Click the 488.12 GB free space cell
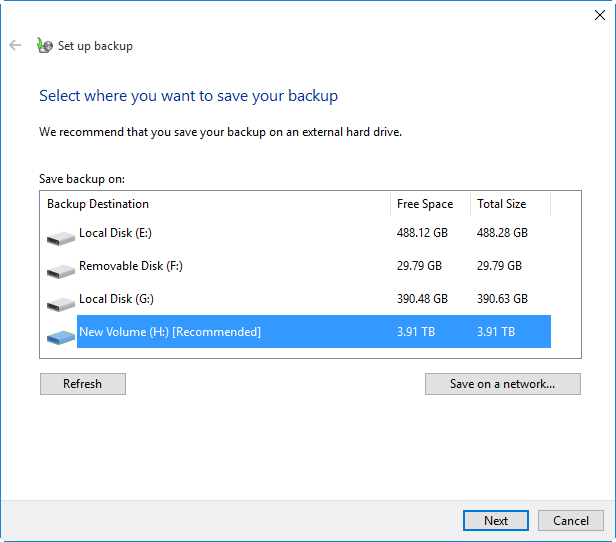Viewport: 616px width, 542px height. click(422, 233)
